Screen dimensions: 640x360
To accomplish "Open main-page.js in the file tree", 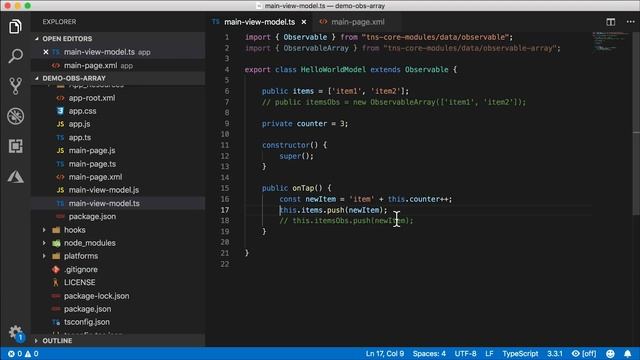I will click(x=91, y=151).
